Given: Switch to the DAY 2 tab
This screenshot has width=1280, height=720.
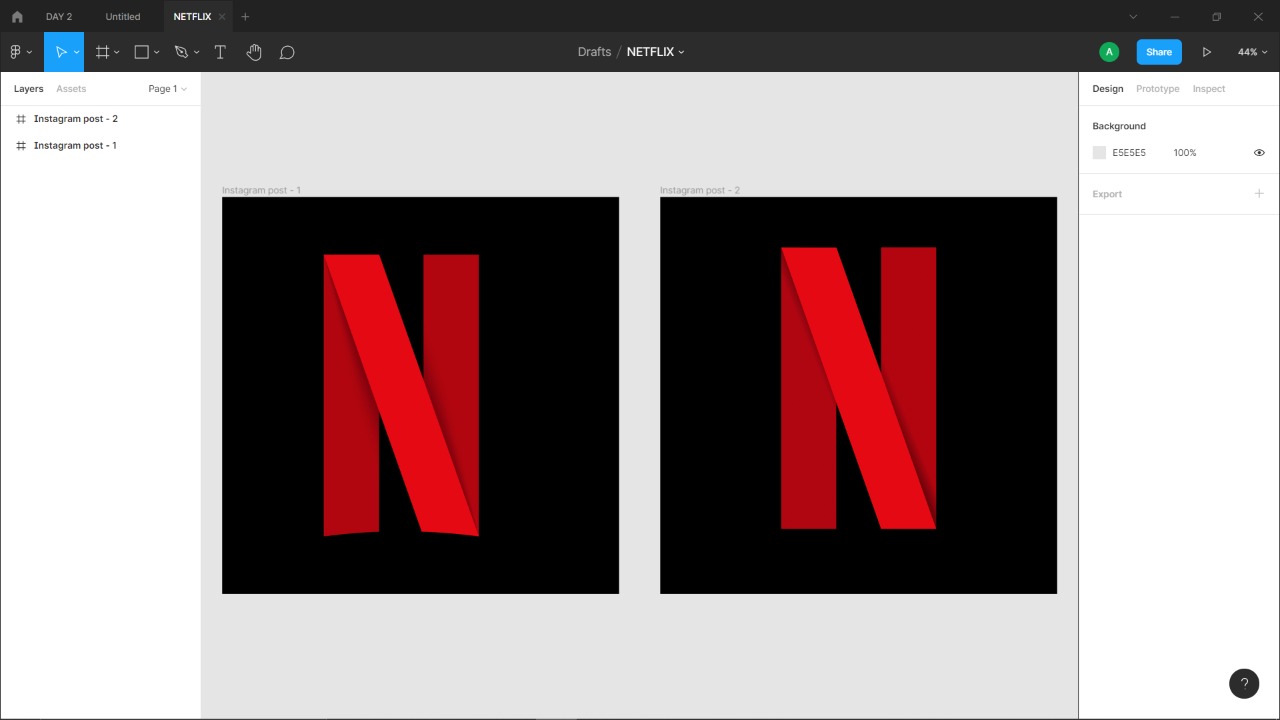Looking at the screenshot, I should coord(59,17).
